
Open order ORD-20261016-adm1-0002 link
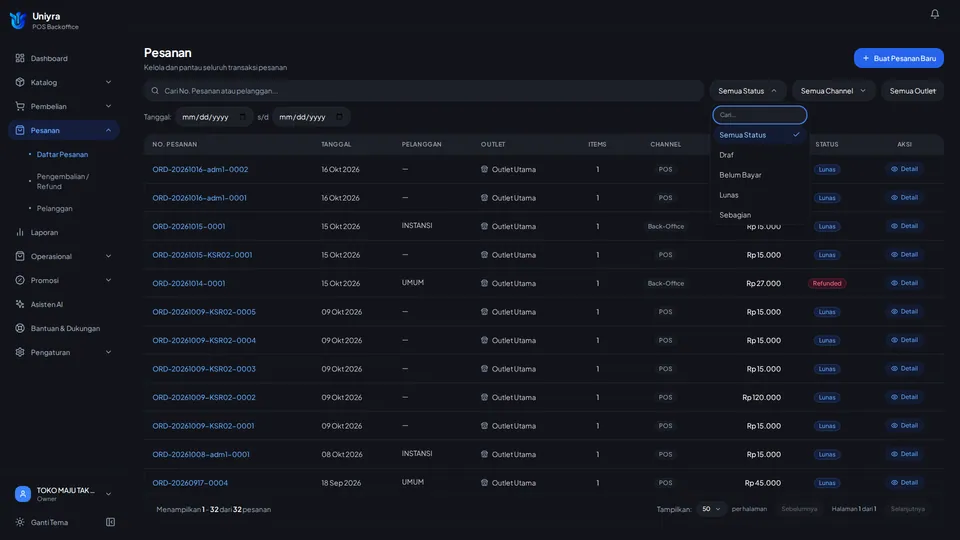point(200,170)
